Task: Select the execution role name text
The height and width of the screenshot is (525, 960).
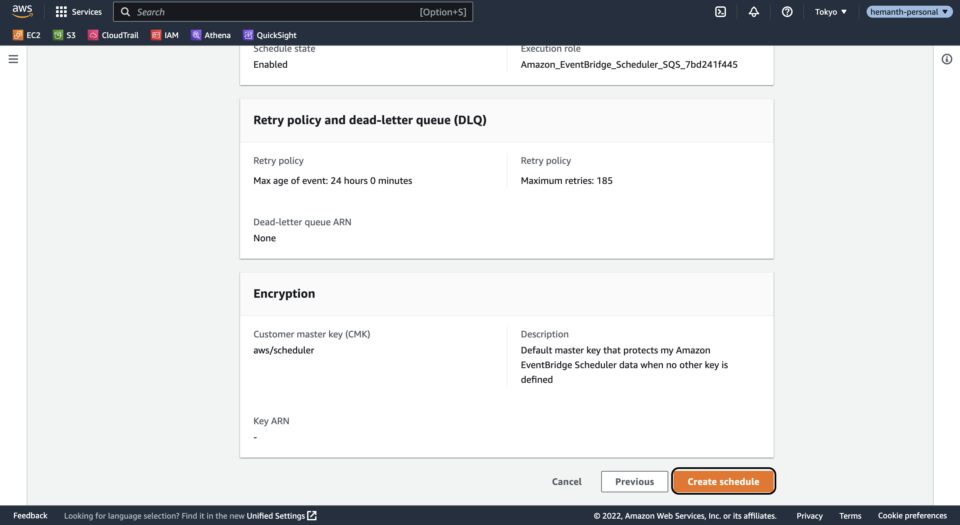Action: (x=629, y=64)
